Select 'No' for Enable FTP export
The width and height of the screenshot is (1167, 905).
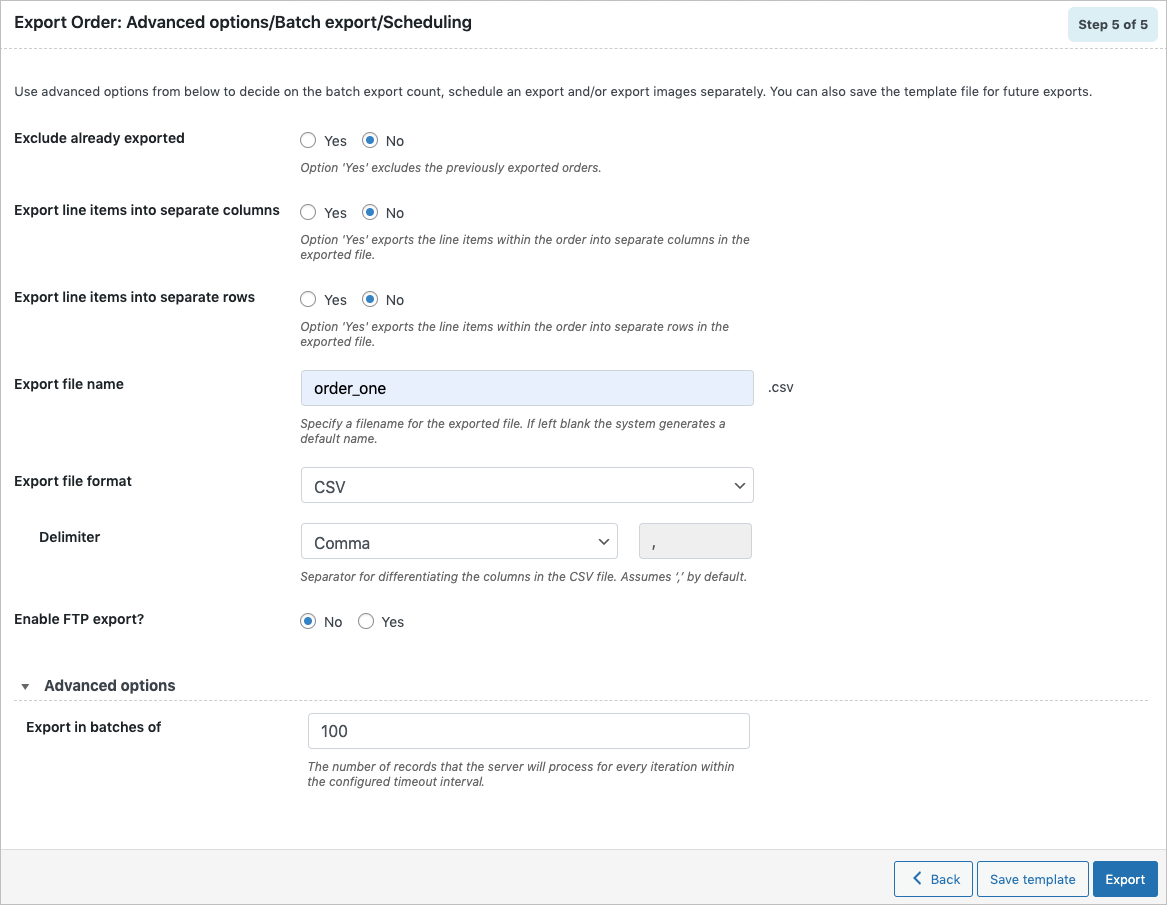[309, 621]
